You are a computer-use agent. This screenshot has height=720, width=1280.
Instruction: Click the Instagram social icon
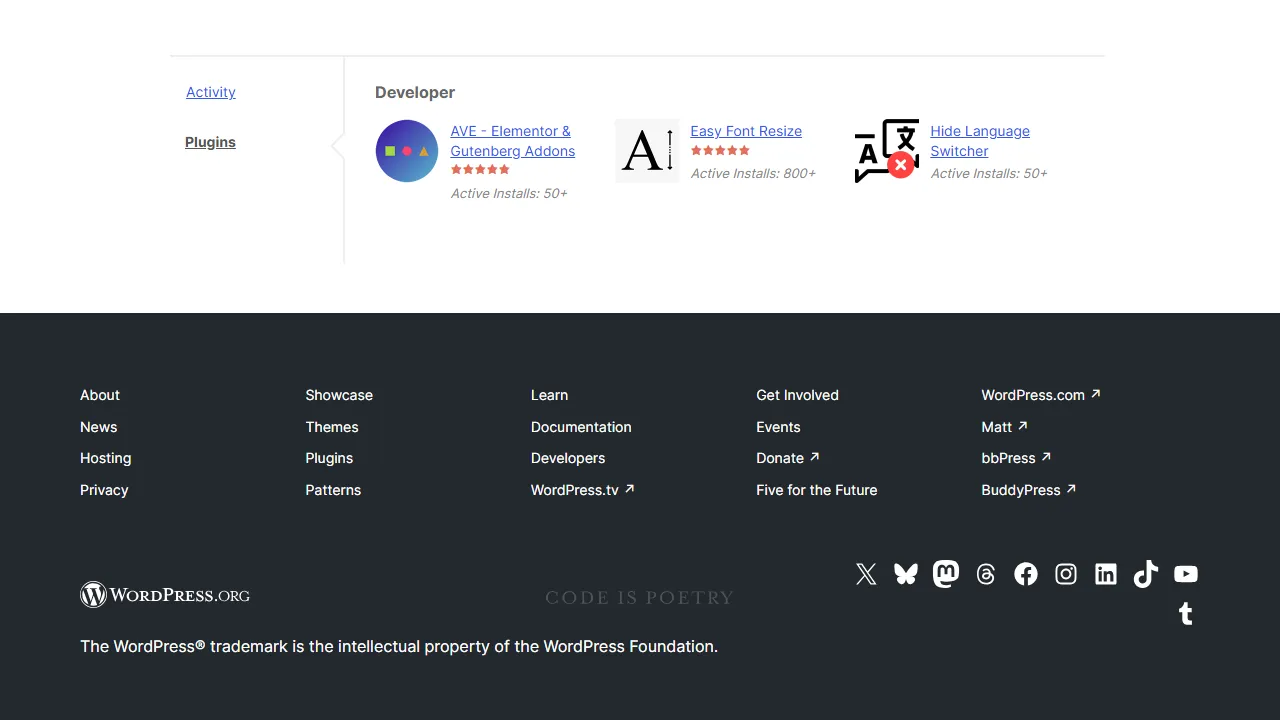(x=1066, y=574)
